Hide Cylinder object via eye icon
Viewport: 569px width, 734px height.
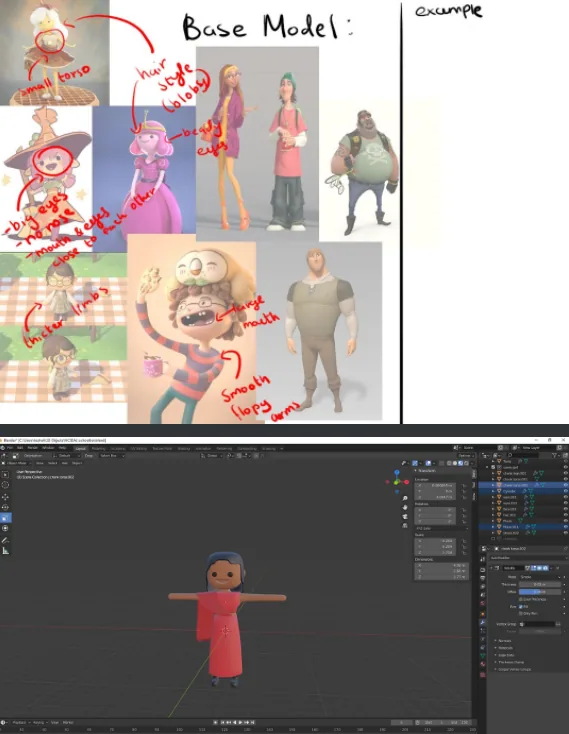[x=566, y=491]
